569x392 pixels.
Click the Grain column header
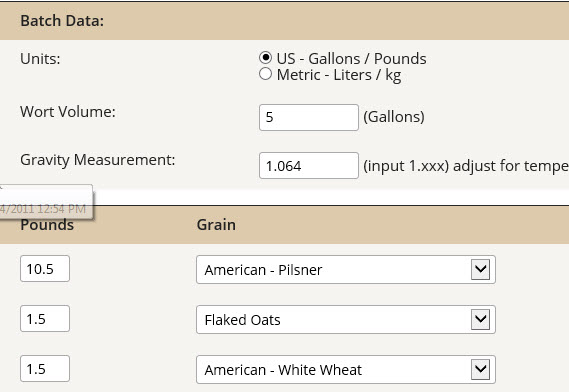tap(216, 225)
